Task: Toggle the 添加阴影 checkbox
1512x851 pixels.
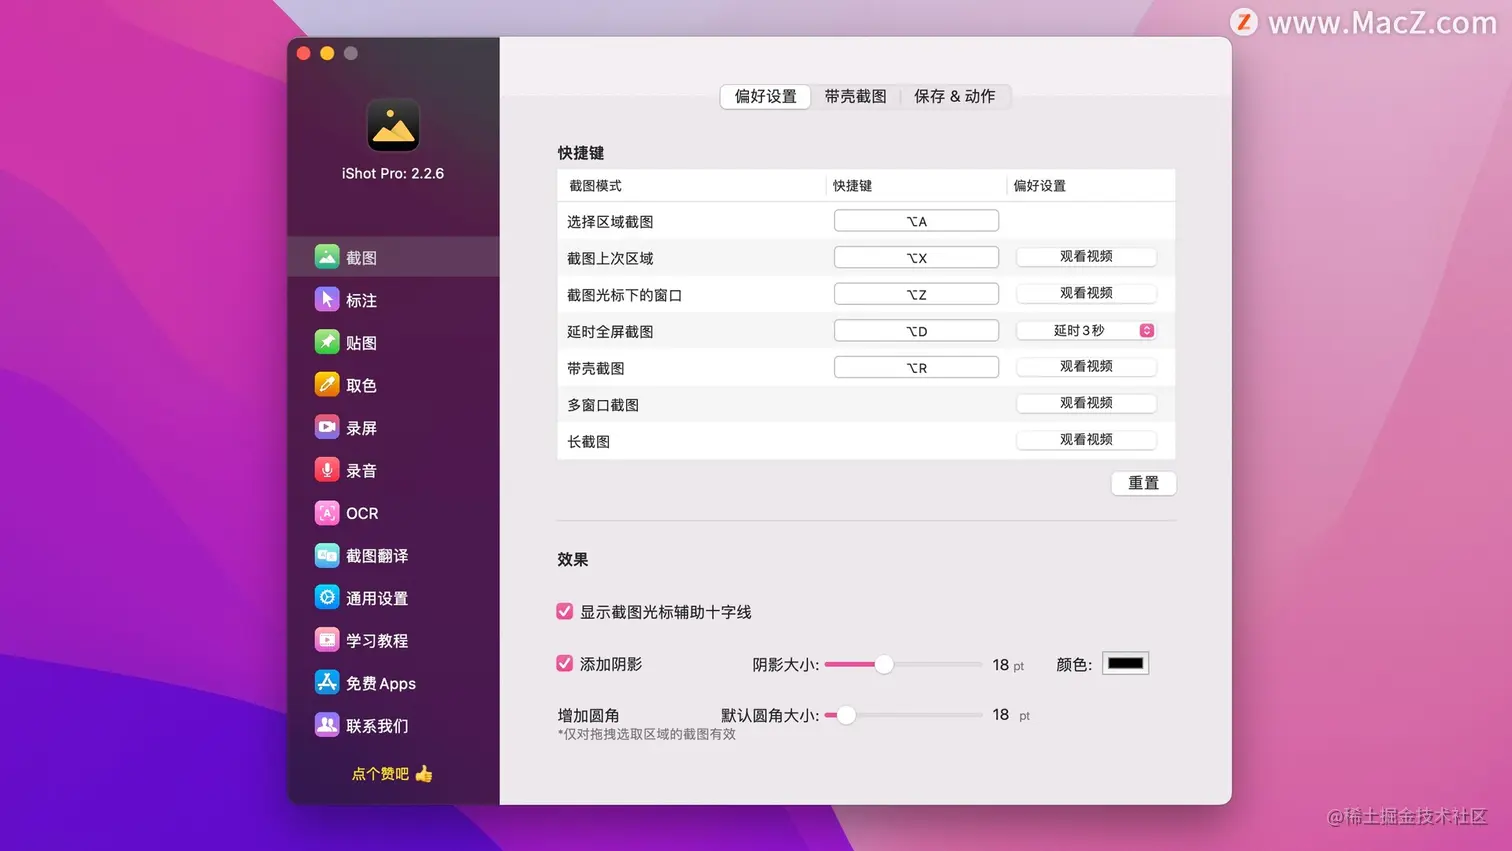Action: point(565,663)
